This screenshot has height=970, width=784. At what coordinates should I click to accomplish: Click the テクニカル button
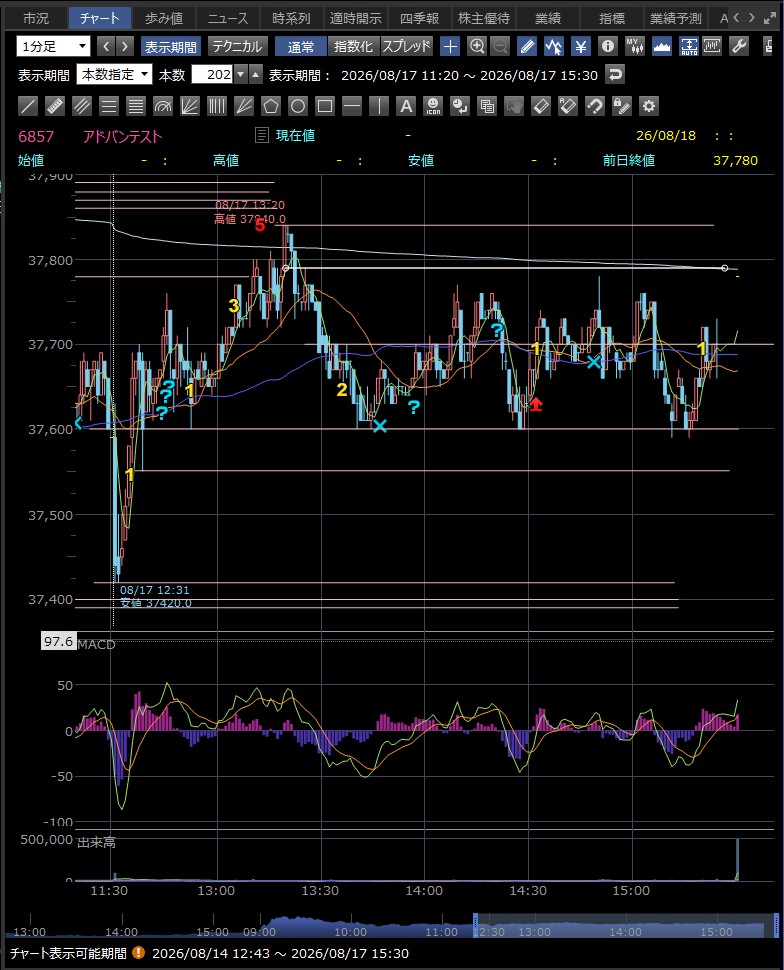237,46
